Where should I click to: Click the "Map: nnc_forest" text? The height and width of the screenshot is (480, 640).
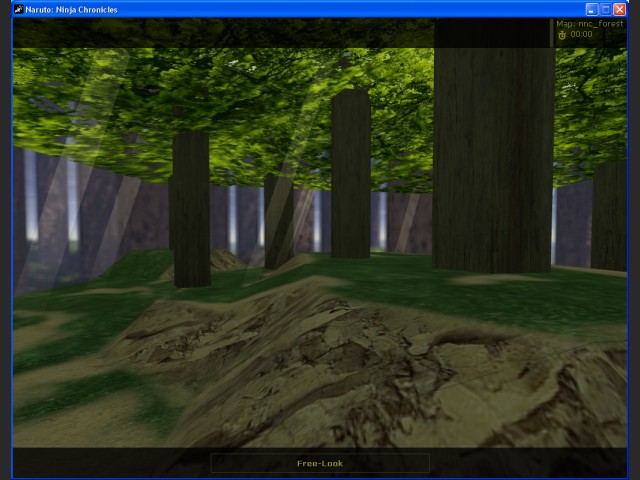[x=590, y=24]
